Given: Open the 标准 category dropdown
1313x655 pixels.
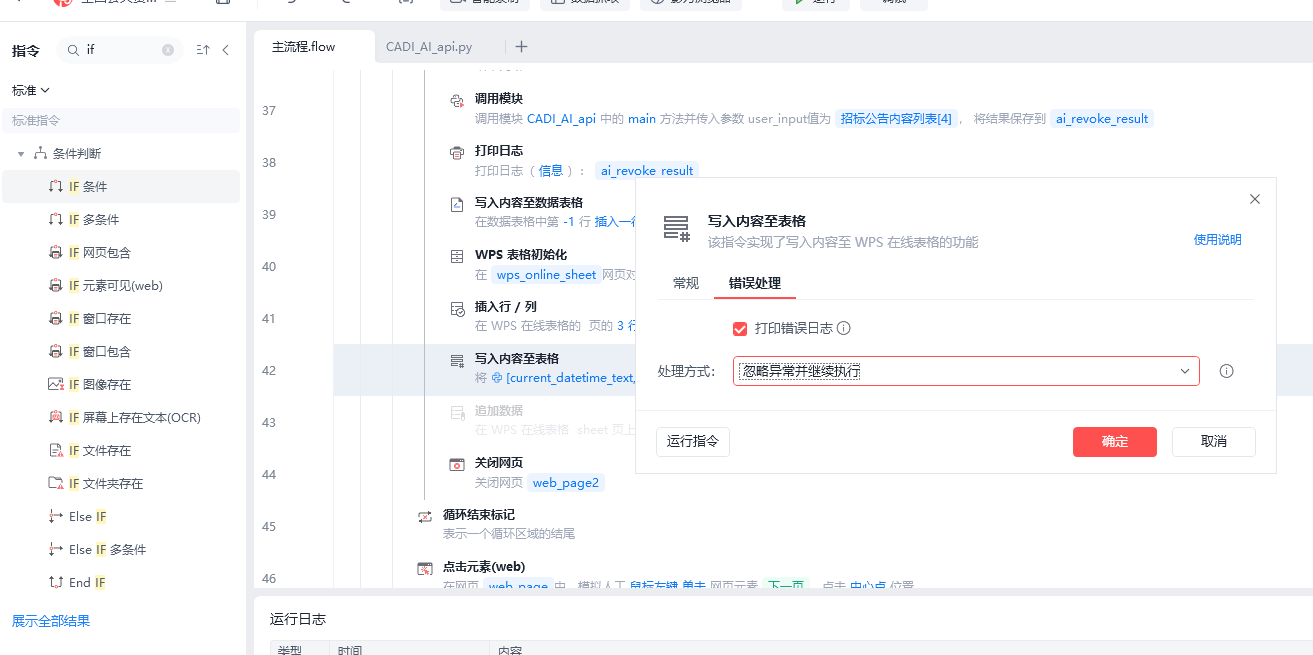Looking at the screenshot, I should tap(31, 90).
